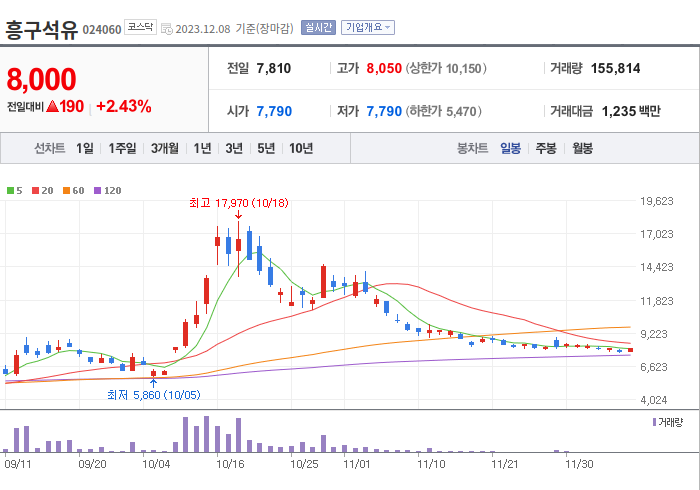Click the 실시간 real-time button
700x490 pixels.
[x=318, y=28]
